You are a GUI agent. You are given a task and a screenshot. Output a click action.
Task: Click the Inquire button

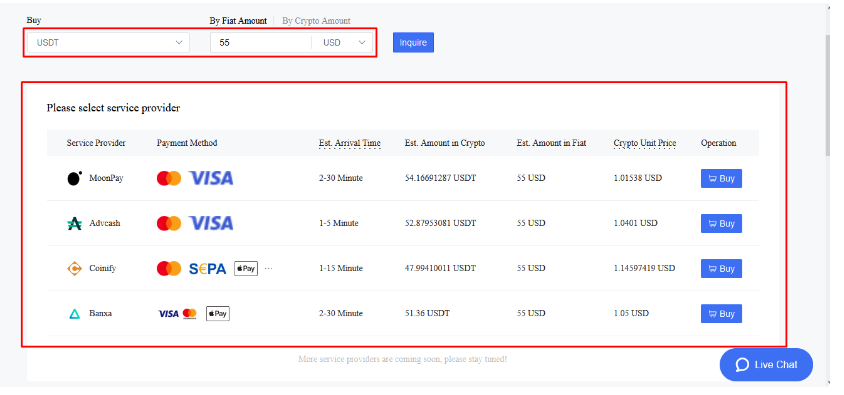click(413, 43)
